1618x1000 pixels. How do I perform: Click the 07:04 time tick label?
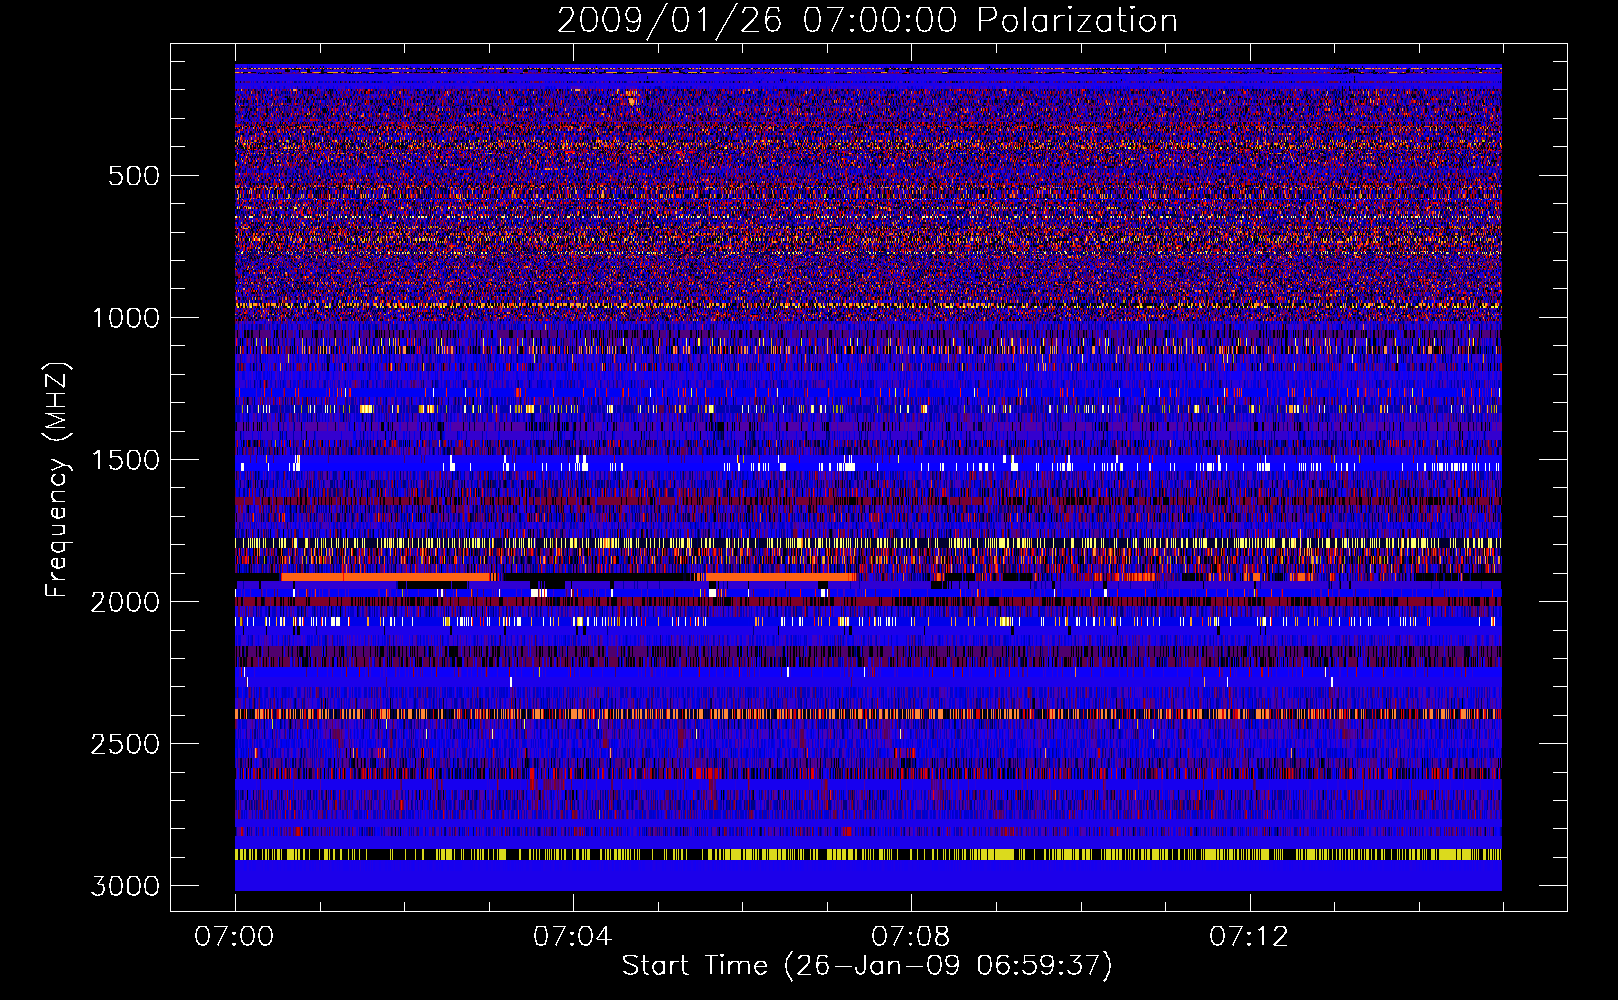point(572,937)
